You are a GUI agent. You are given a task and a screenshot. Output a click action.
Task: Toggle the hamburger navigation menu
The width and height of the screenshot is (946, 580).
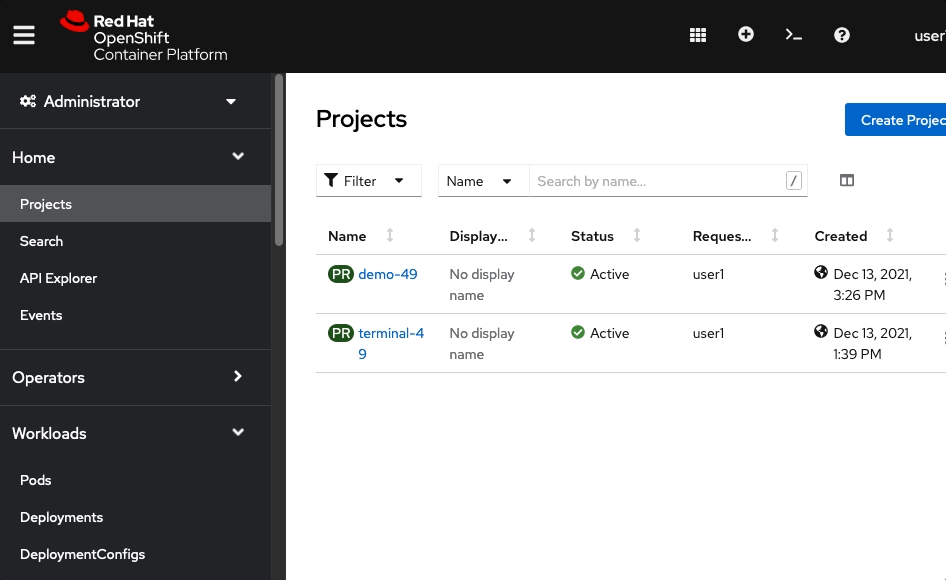[24, 35]
